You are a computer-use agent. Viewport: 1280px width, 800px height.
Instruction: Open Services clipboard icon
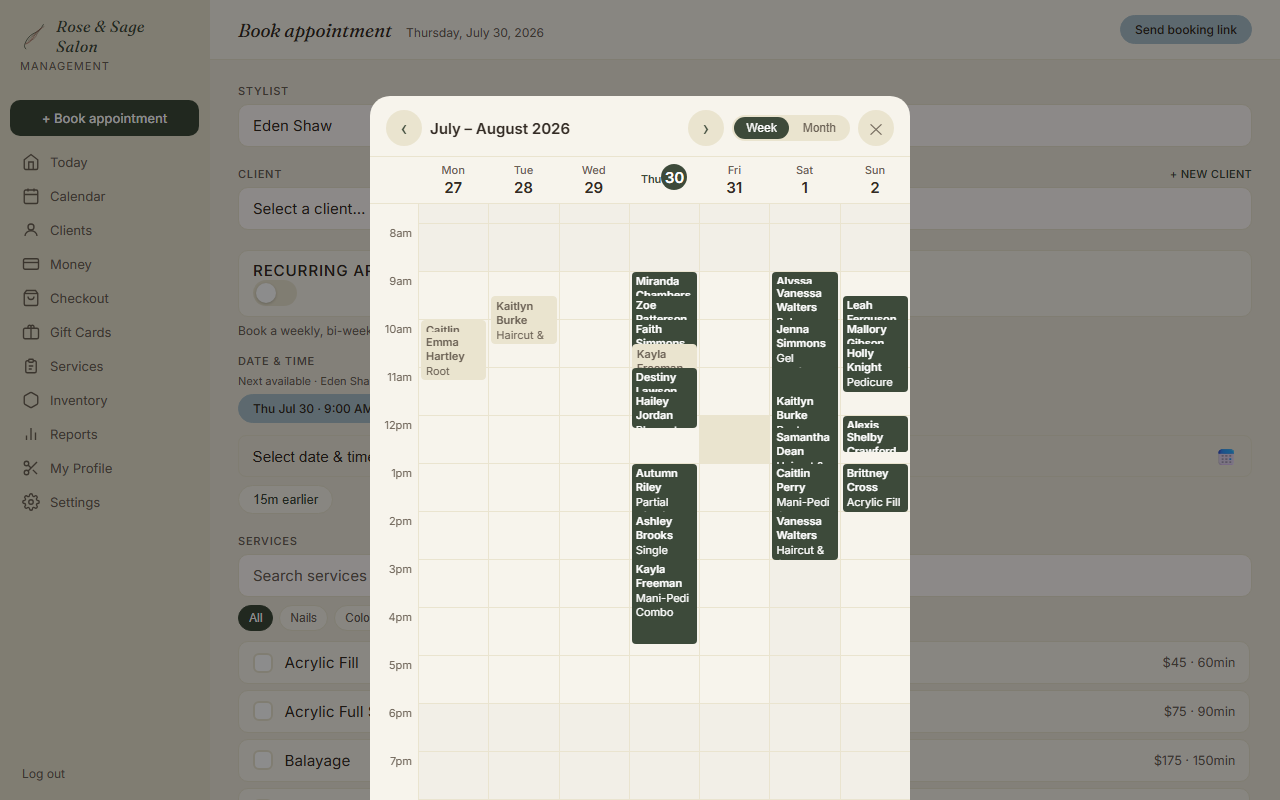pyautogui.click(x=31, y=366)
